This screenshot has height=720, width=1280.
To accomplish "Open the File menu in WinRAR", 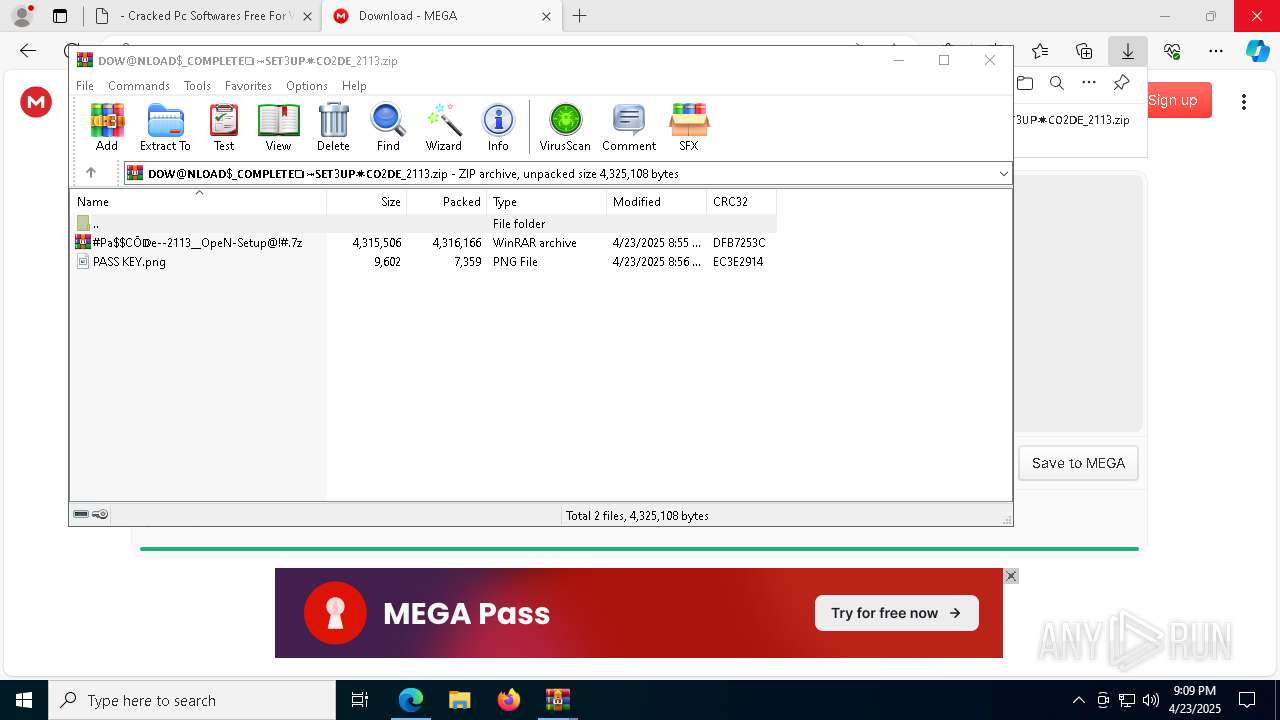I will coord(85,86).
